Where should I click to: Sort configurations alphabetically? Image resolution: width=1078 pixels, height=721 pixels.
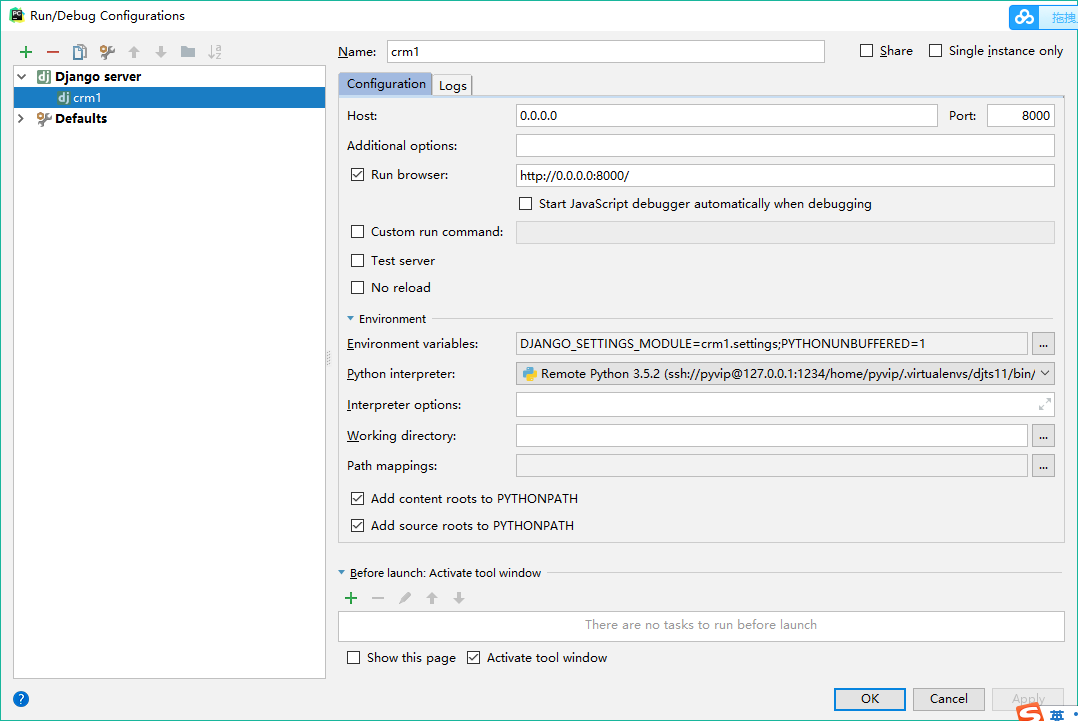[214, 52]
